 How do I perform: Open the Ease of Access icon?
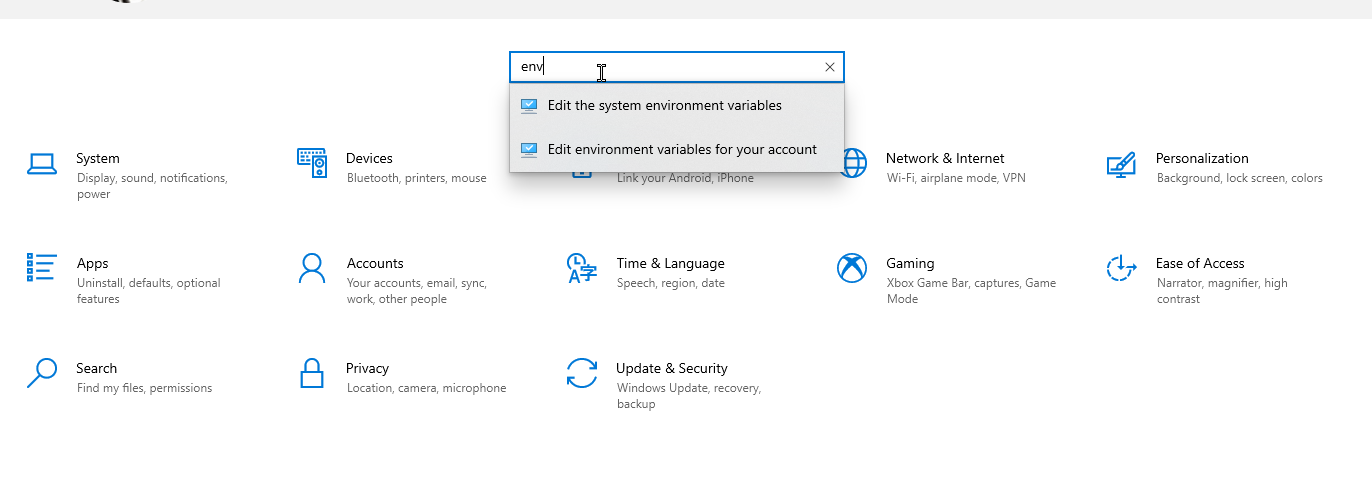1121,268
